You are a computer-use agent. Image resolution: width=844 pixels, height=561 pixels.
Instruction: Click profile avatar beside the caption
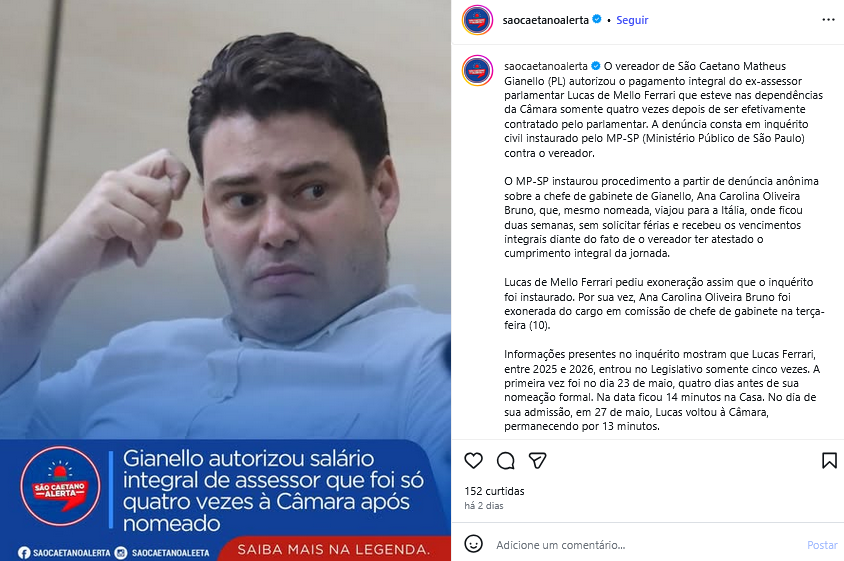point(477,70)
